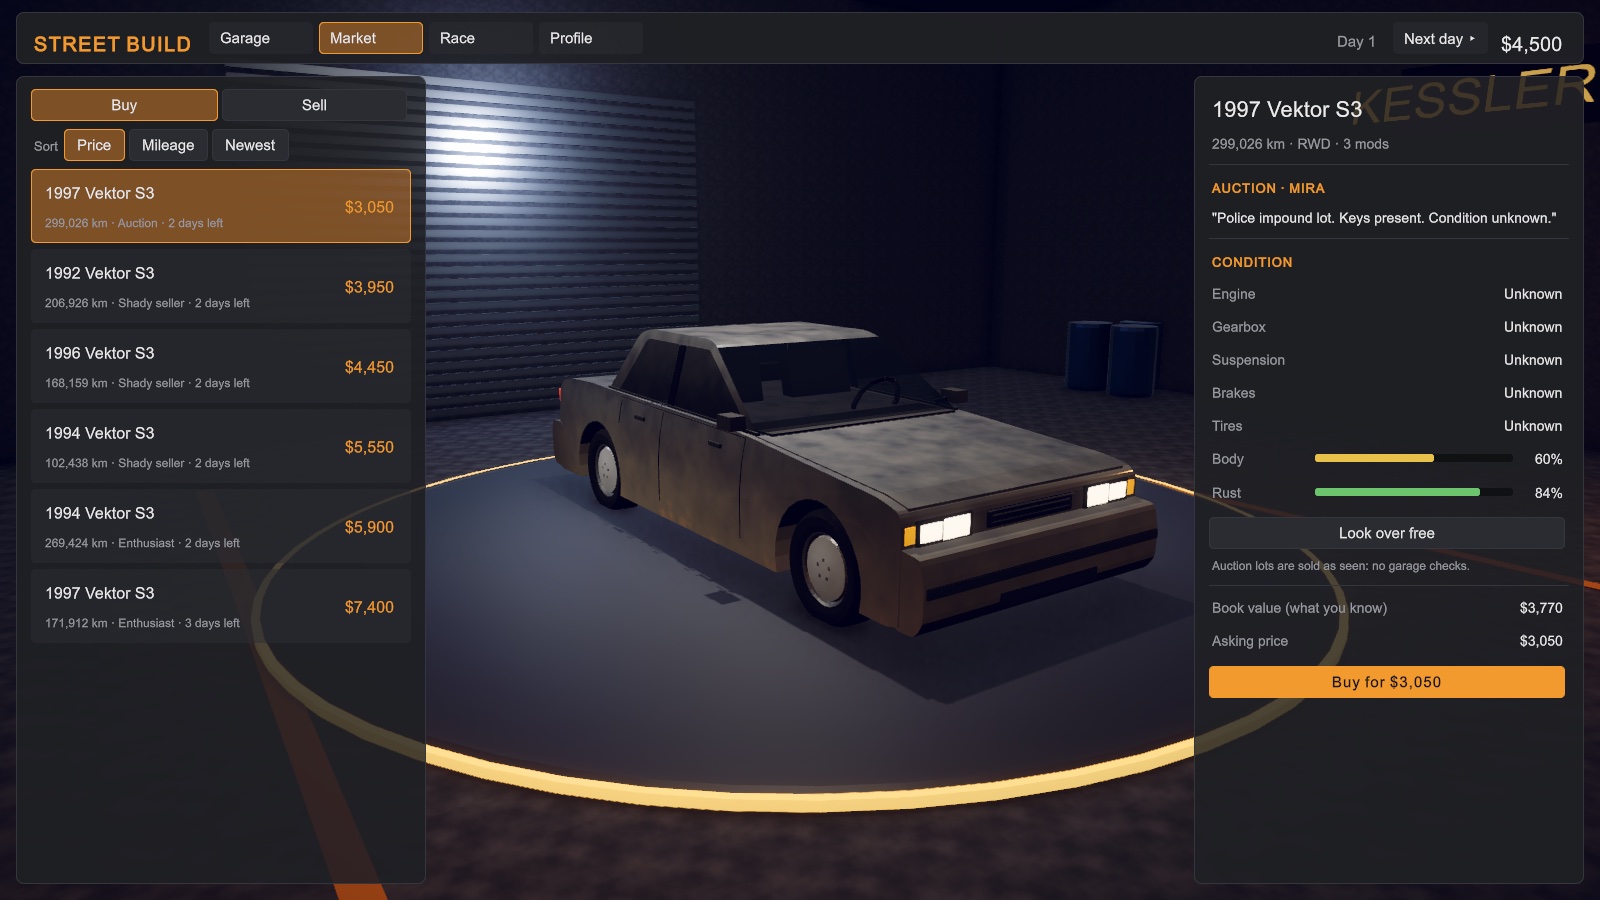Click the 299,026 km · RWD · 3 mods line

coord(1300,144)
